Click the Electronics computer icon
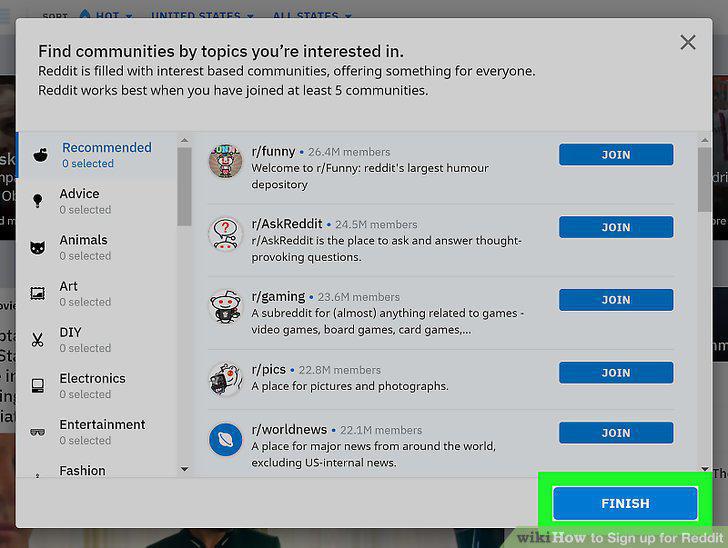This screenshot has width=728, height=548. point(38,386)
